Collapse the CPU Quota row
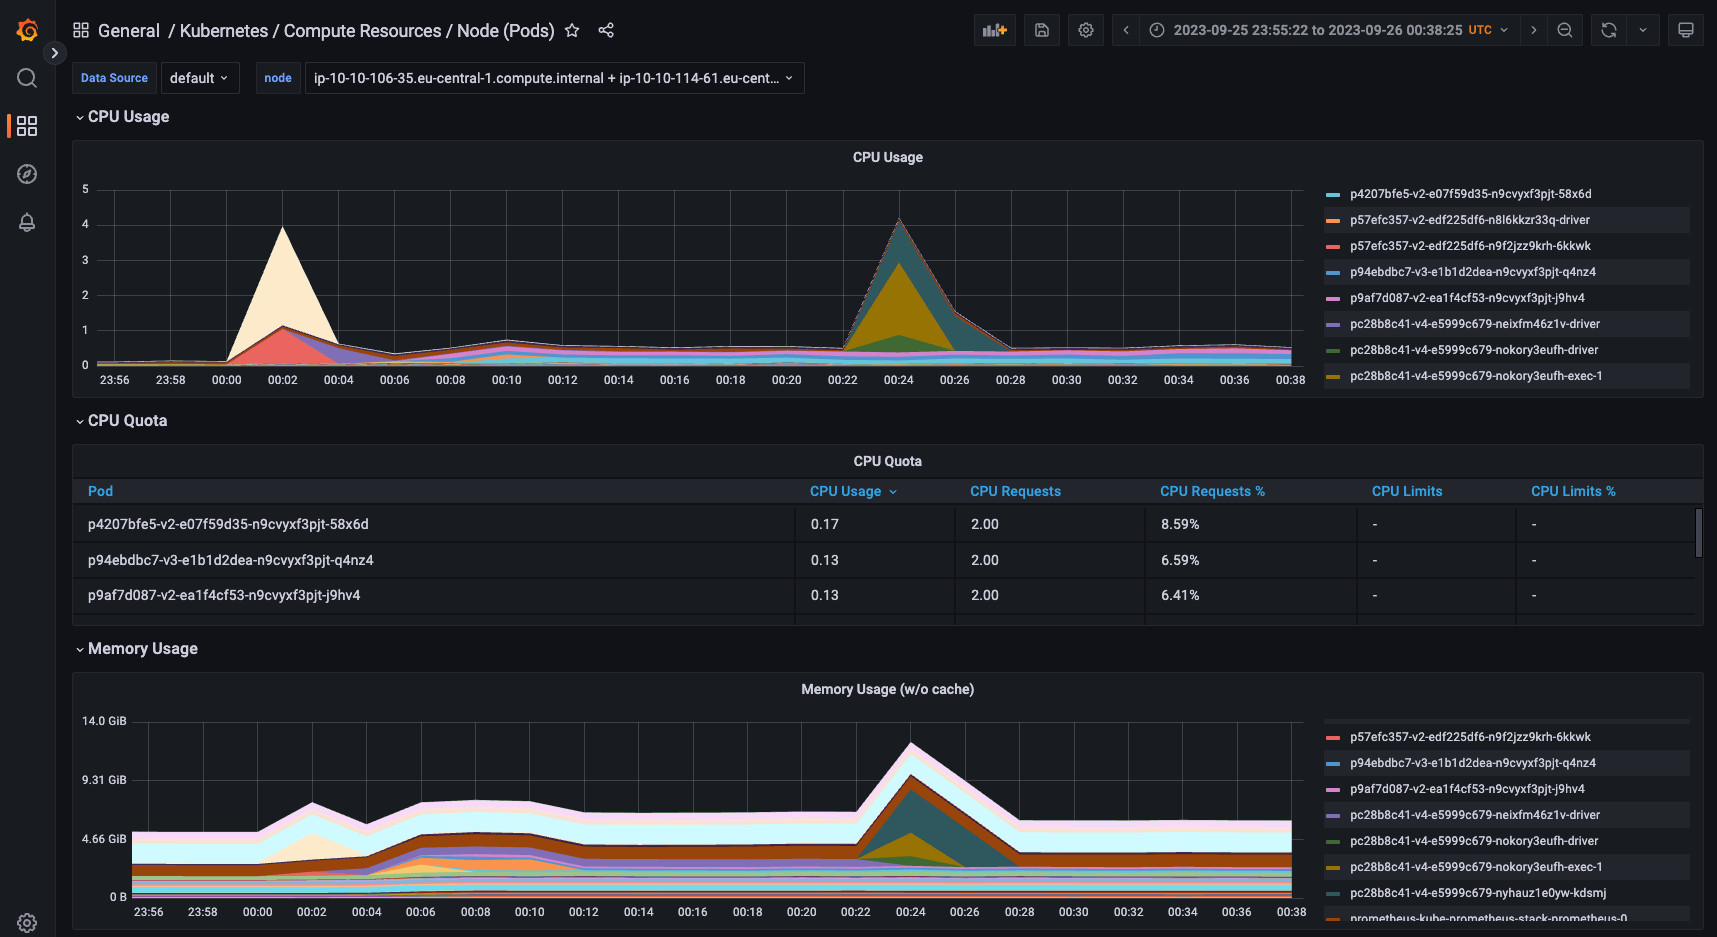 point(126,421)
